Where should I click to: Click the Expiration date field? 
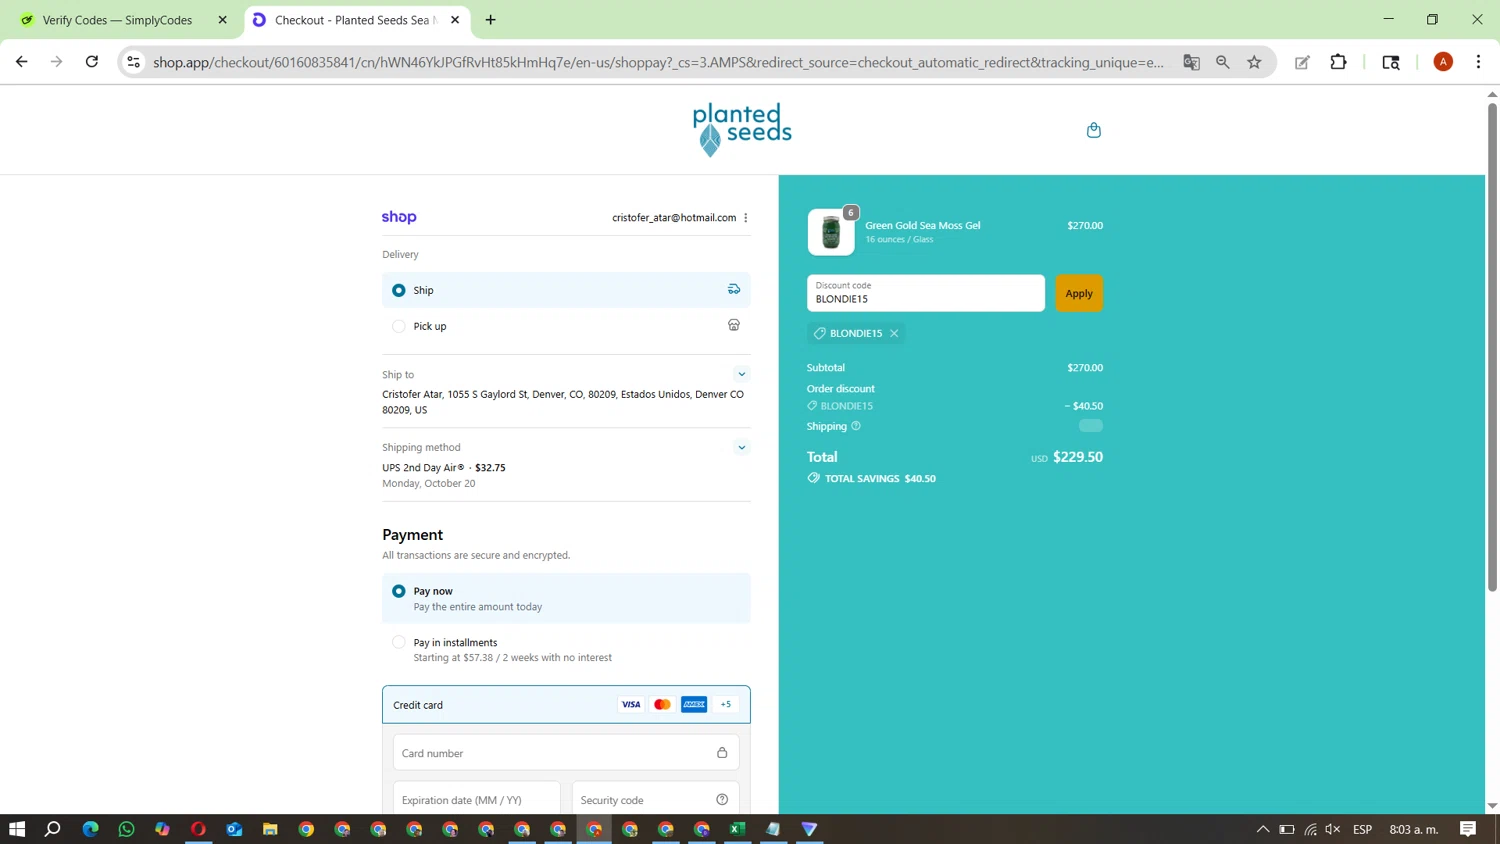pos(476,799)
